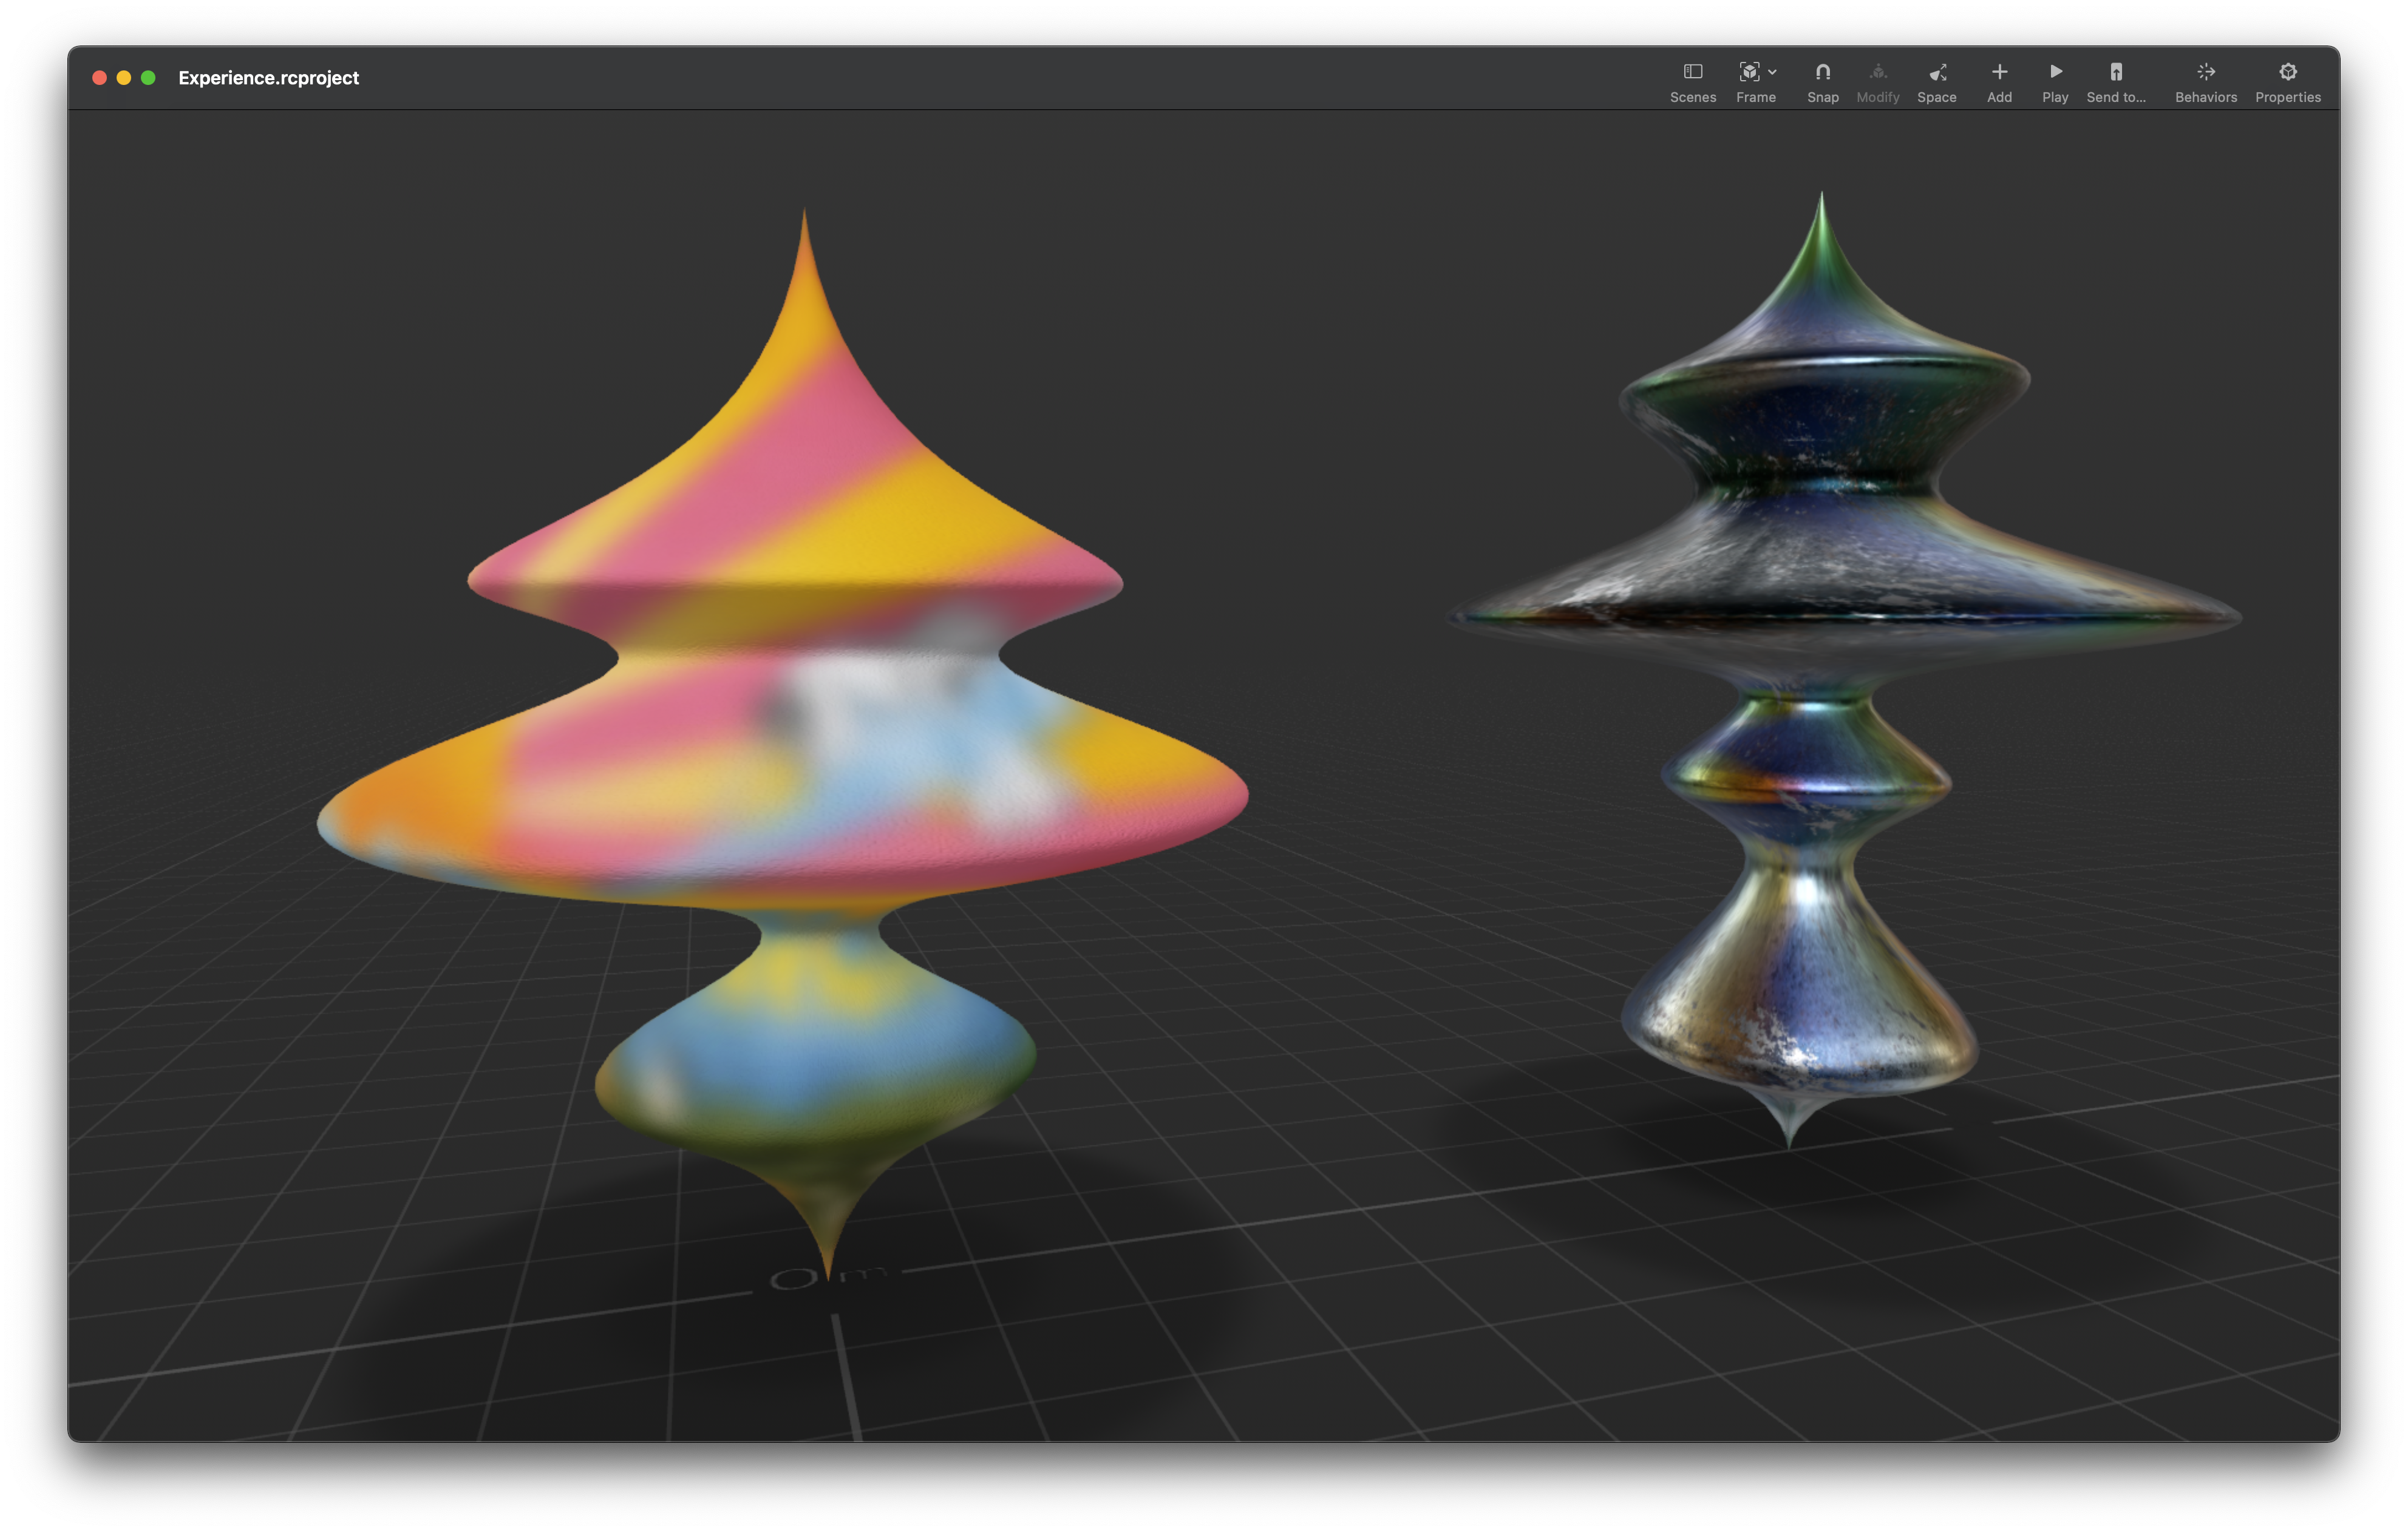This screenshot has height=1532, width=2408.
Task: Switch the Space coordinate mode
Action: pyautogui.click(x=1936, y=82)
